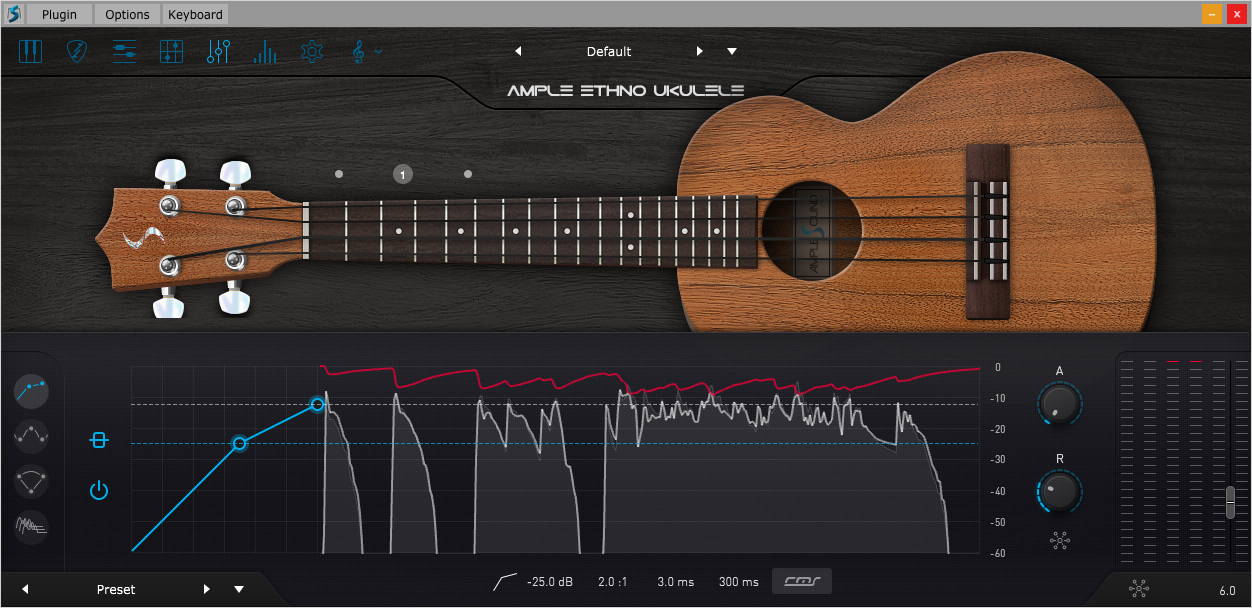Click the upper-left tuning peg
This screenshot has height=608, width=1252.
tap(171, 172)
